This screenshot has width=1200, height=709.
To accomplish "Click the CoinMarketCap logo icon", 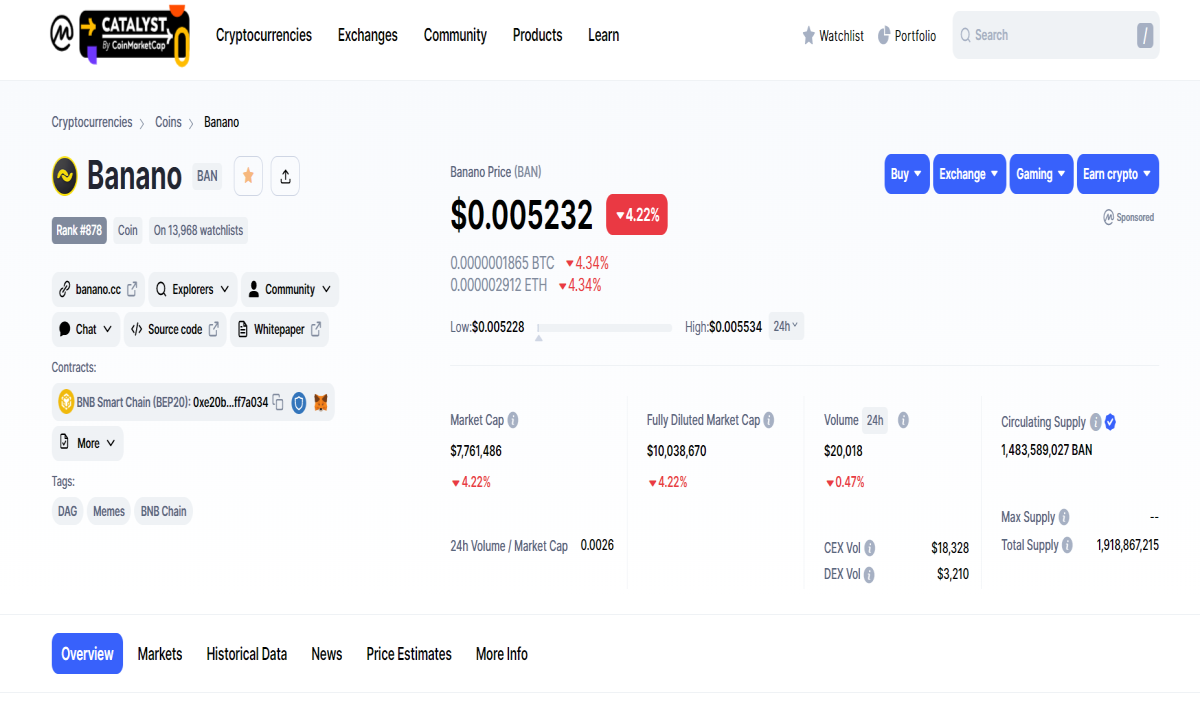I will click(62, 35).
